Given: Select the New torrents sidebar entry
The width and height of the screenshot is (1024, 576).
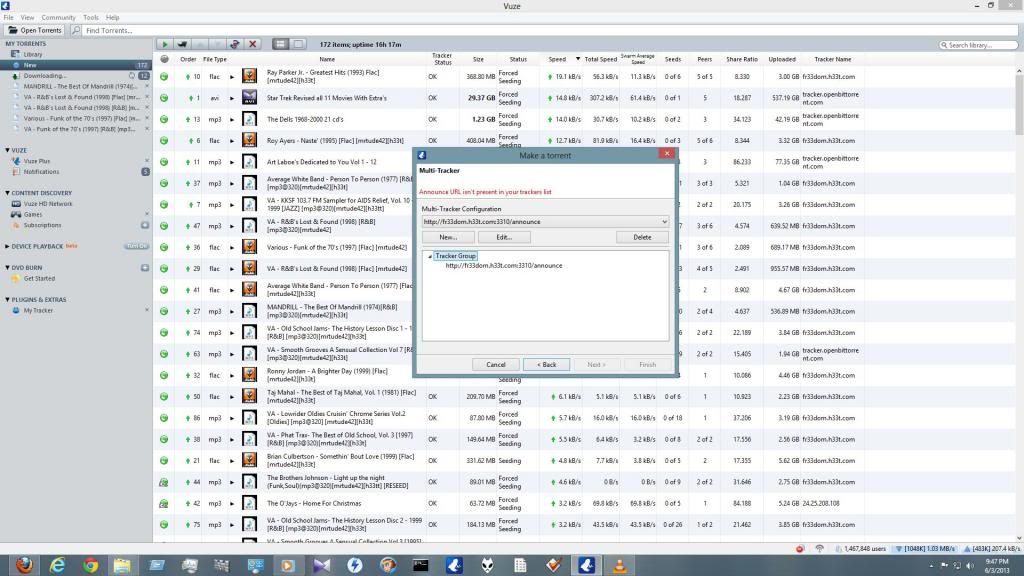Looking at the screenshot, I should point(76,65).
